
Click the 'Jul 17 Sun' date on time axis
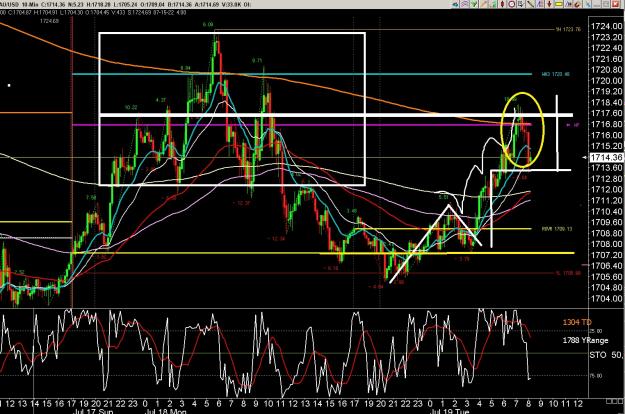pos(94,411)
